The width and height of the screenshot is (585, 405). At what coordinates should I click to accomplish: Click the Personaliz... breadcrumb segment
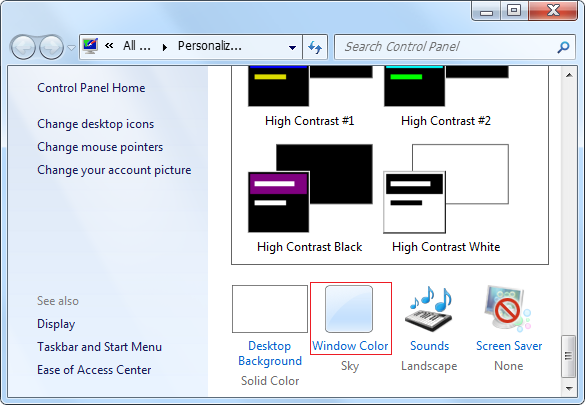pos(210,46)
